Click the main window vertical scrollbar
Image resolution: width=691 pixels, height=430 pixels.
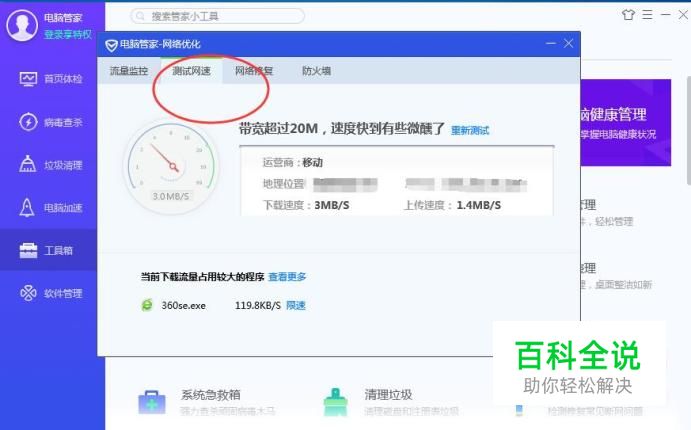(688, 130)
